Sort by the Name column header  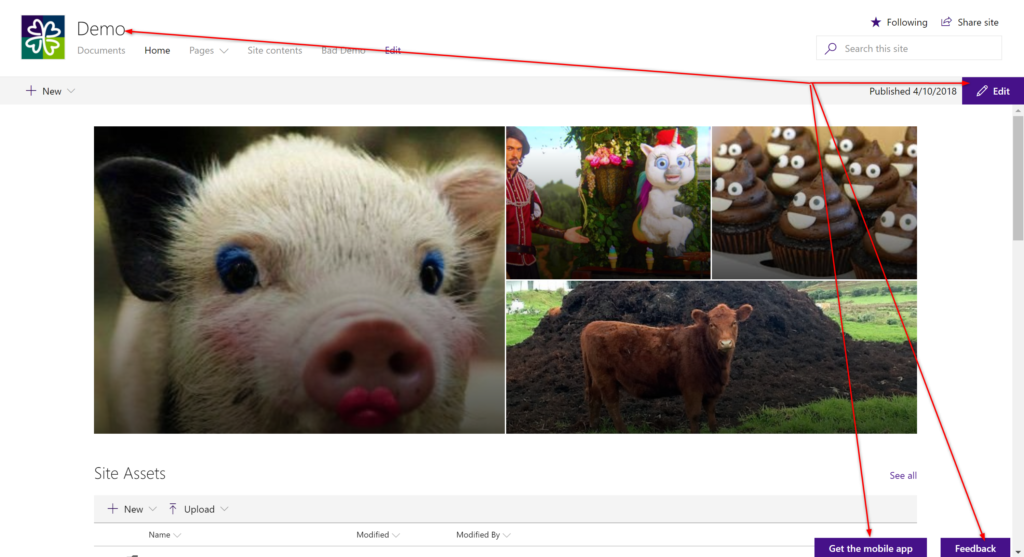[x=164, y=535]
